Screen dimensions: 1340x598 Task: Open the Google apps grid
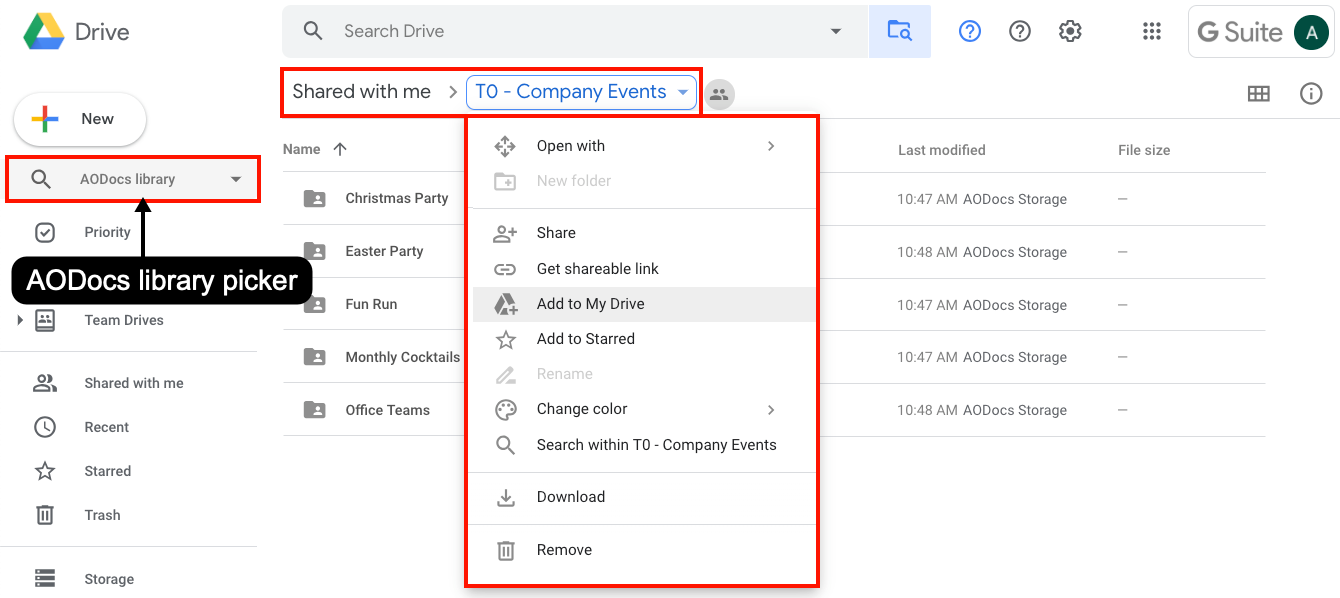(x=1152, y=31)
